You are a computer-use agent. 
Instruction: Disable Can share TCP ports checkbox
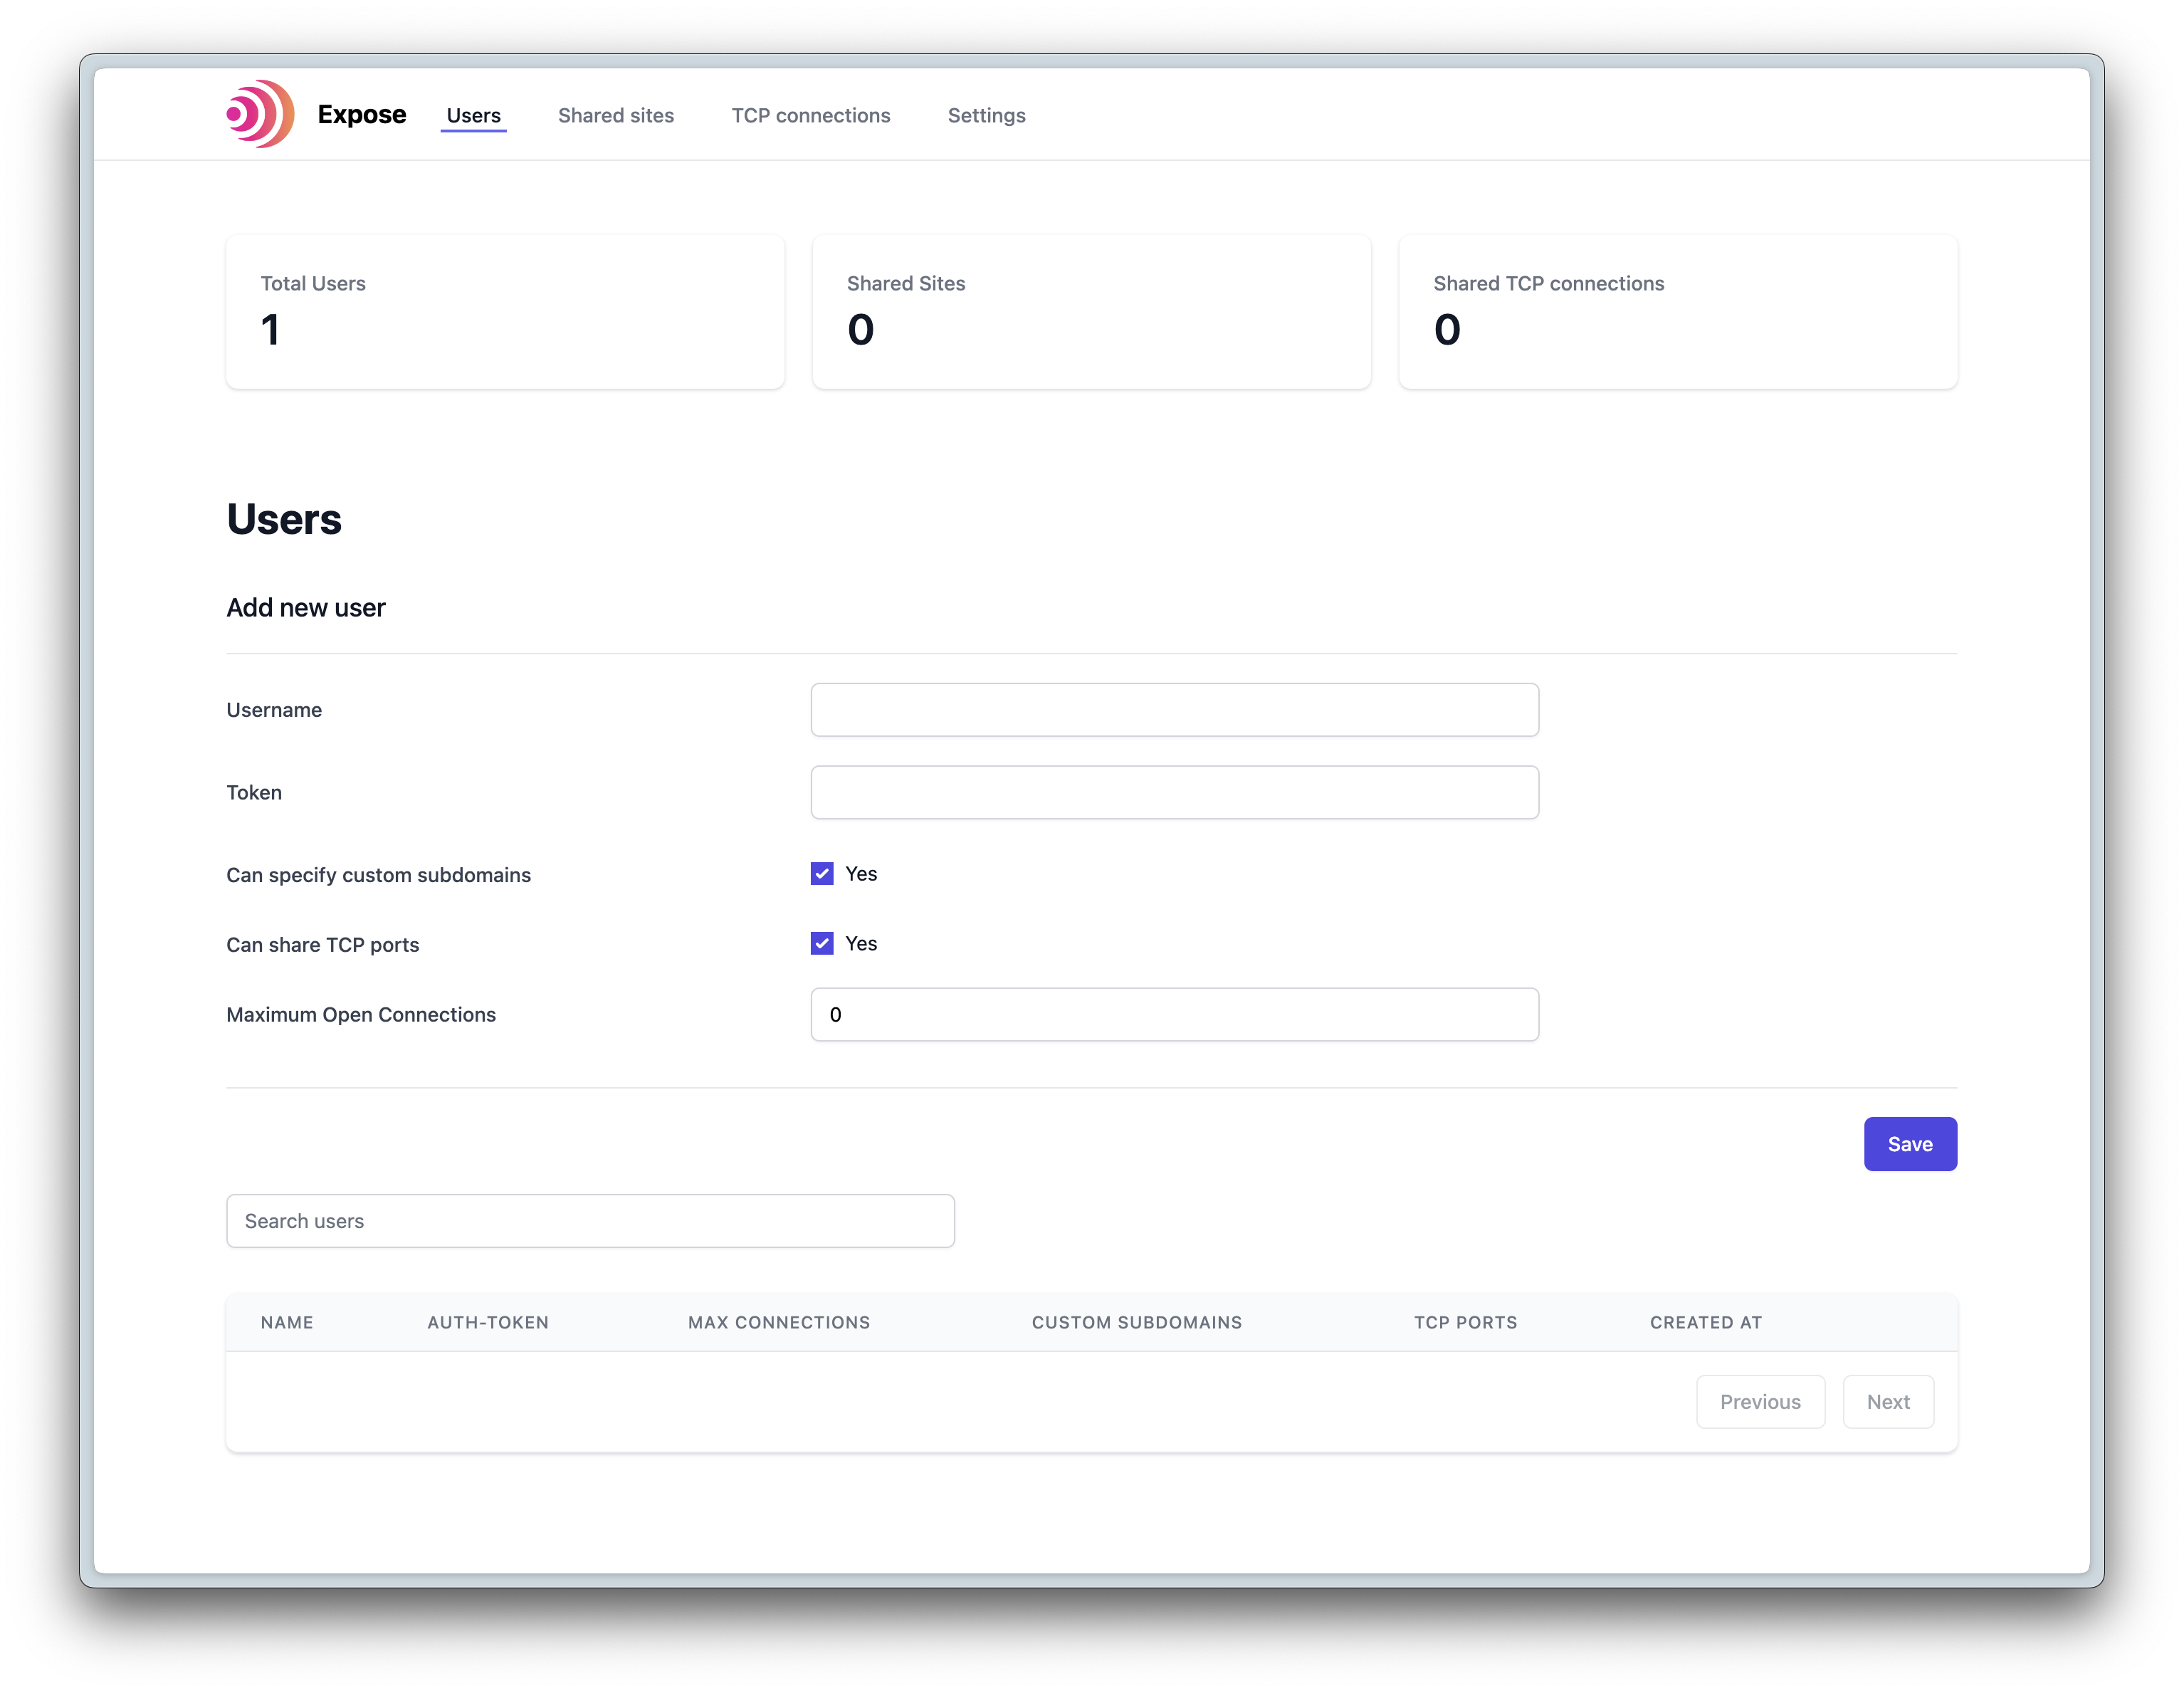[x=821, y=943]
